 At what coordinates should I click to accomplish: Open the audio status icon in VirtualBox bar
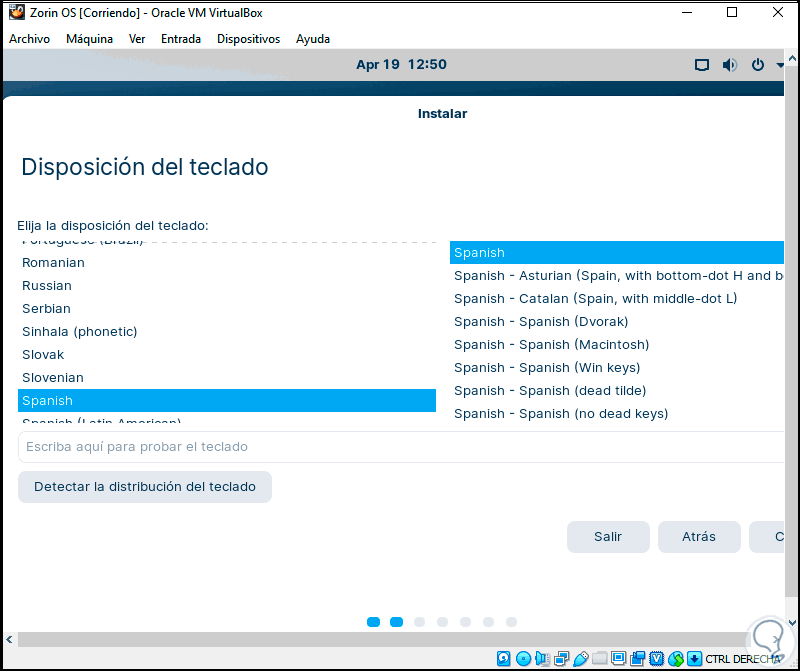[543, 659]
